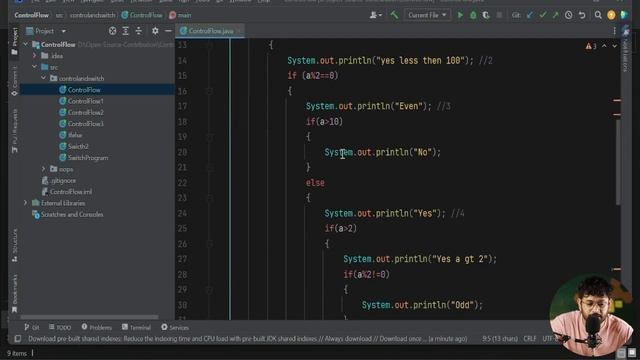The width and height of the screenshot is (640, 360).
Task: Open the editor tabs three-dot menu
Action: (614, 31)
